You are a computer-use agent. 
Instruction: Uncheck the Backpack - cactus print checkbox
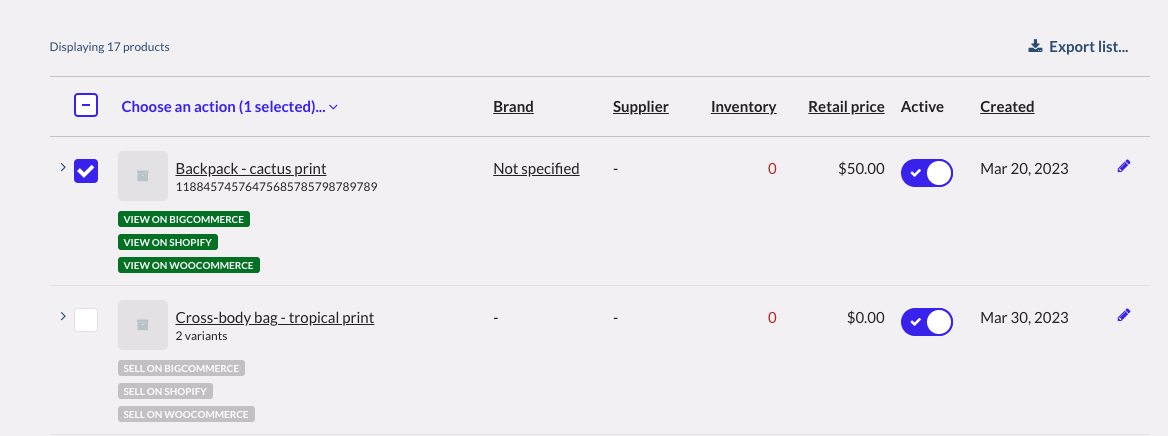(86, 171)
